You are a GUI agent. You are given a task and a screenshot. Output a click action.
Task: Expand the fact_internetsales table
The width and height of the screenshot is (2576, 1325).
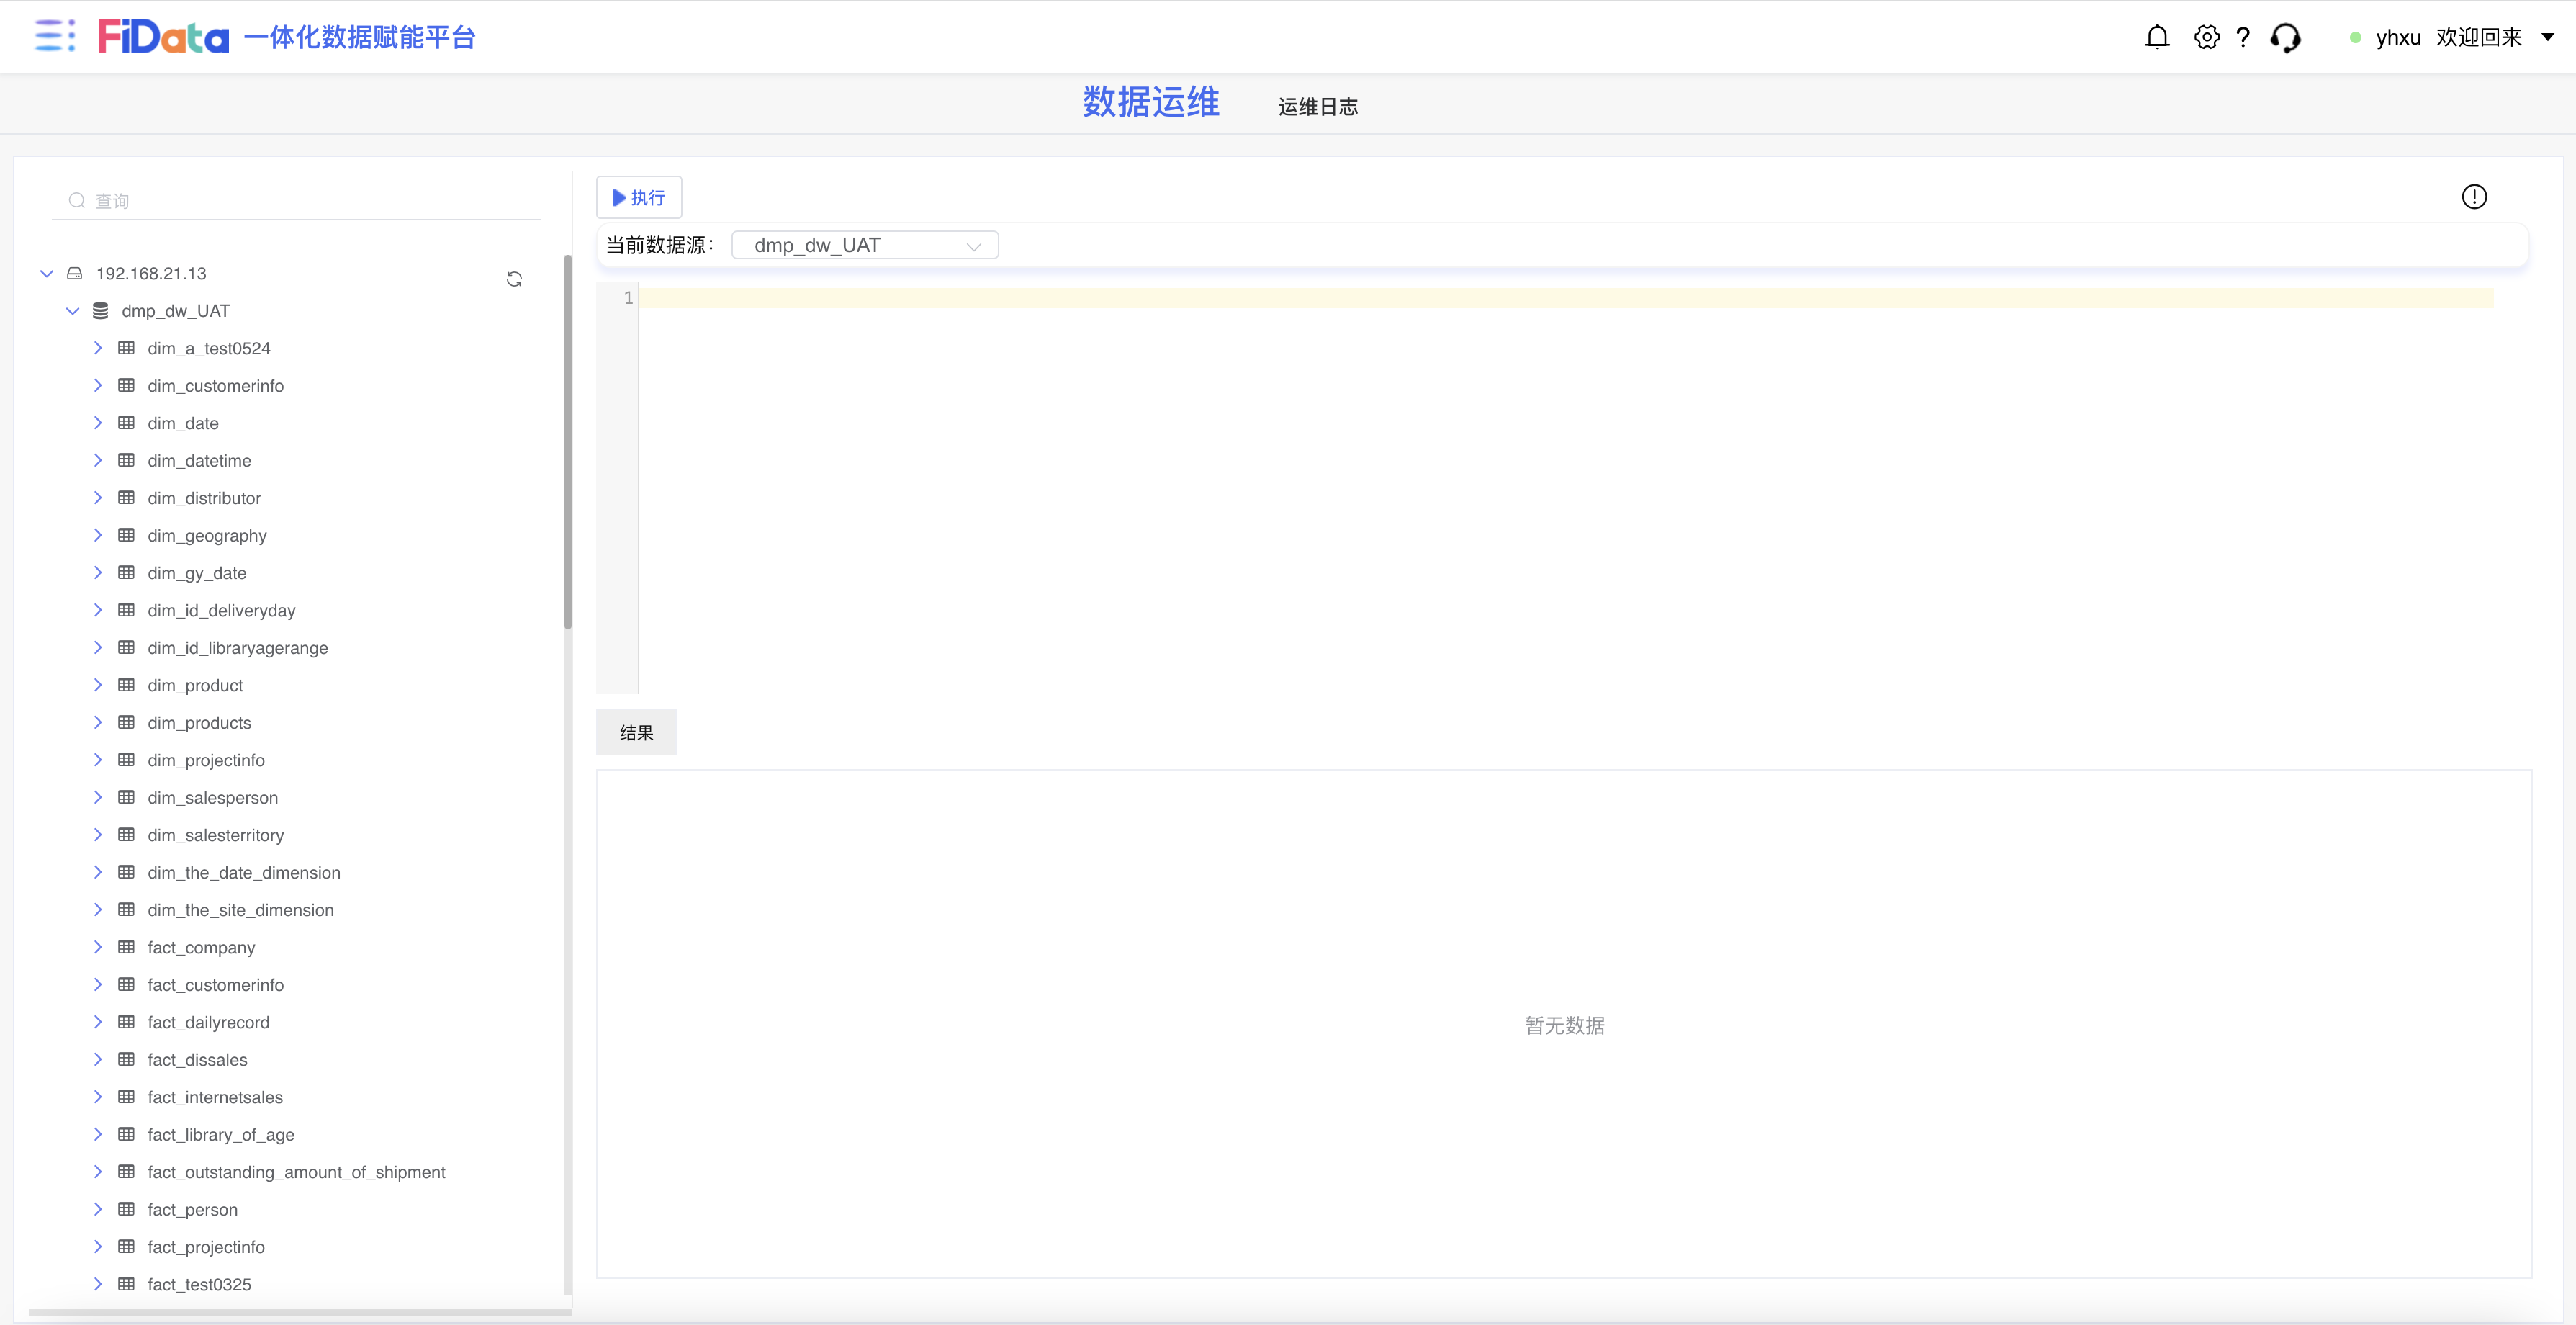point(97,1097)
